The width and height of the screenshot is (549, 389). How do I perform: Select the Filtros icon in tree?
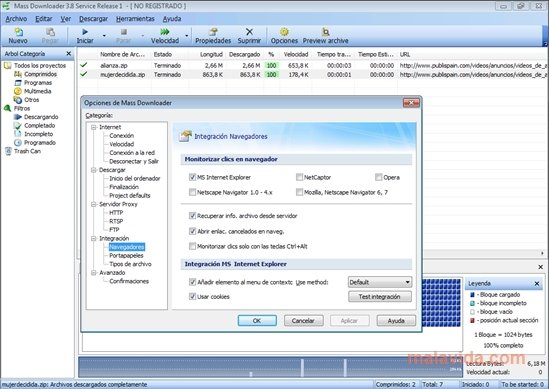(x=8, y=108)
